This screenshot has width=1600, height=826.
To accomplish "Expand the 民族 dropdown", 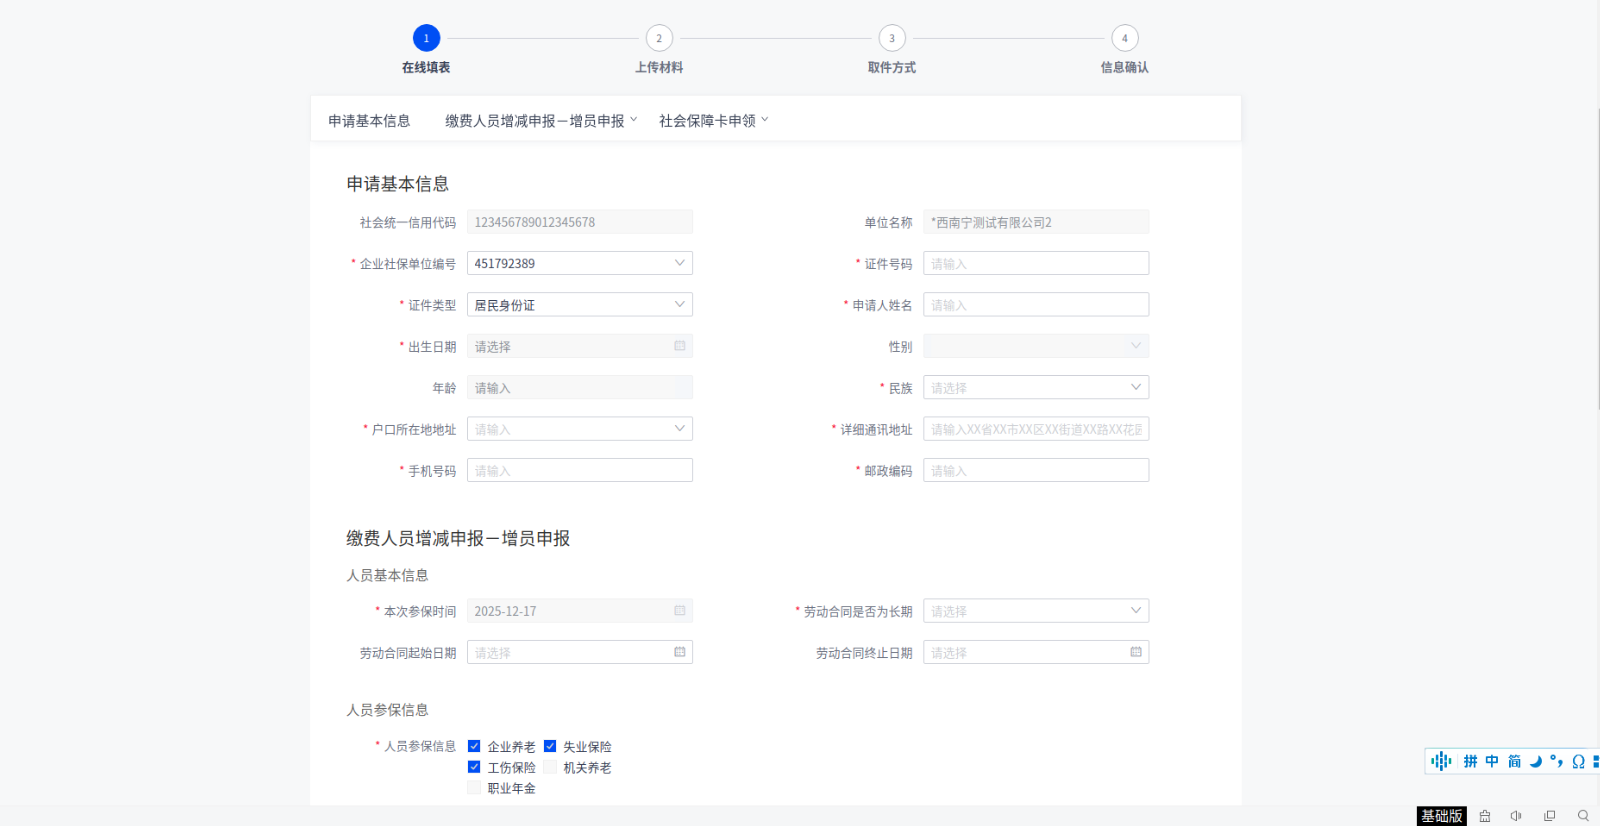I will (x=1035, y=387).
